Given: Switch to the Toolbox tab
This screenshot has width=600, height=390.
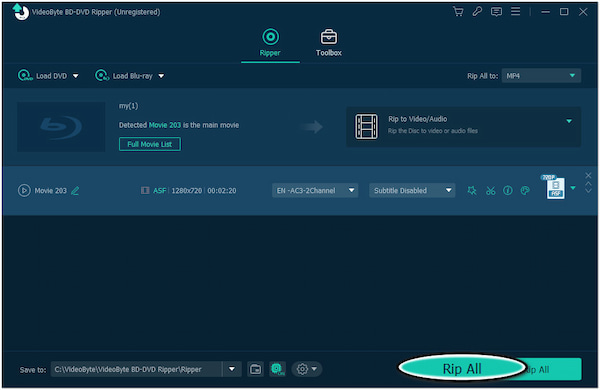Looking at the screenshot, I should point(329,43).
